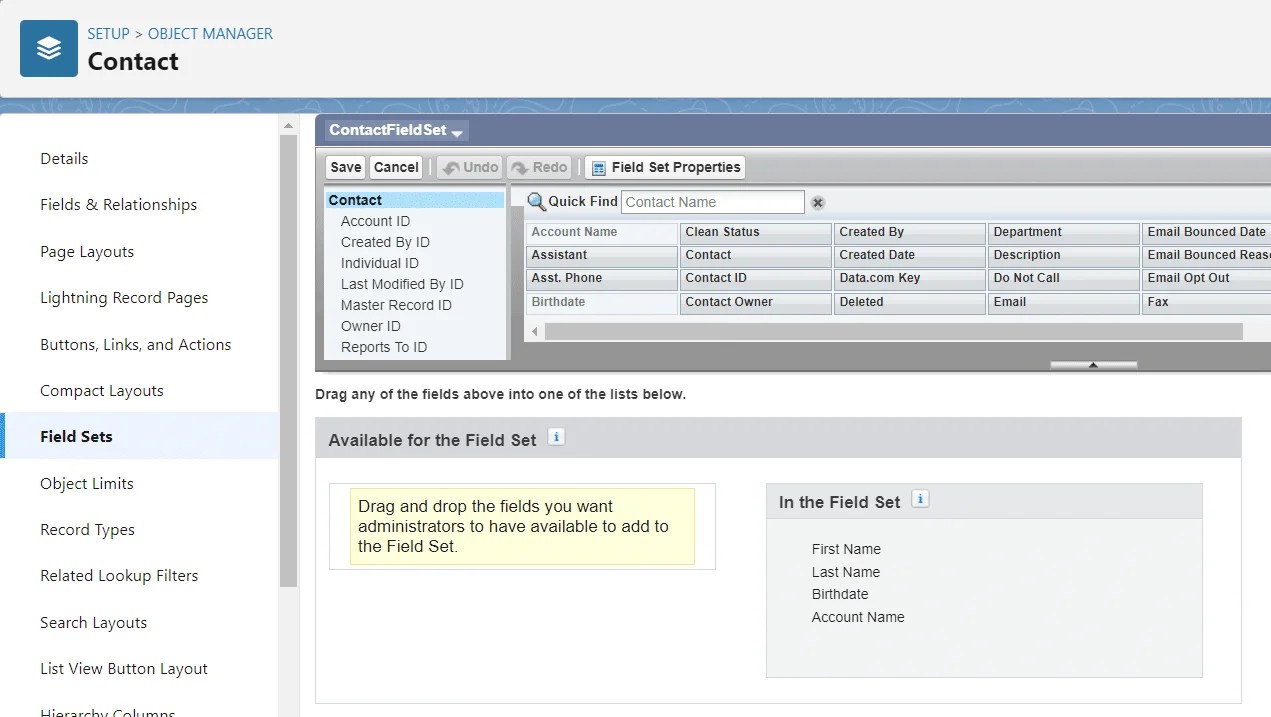Collapse the field palette with the drag handle

(x=1093, y=364)
